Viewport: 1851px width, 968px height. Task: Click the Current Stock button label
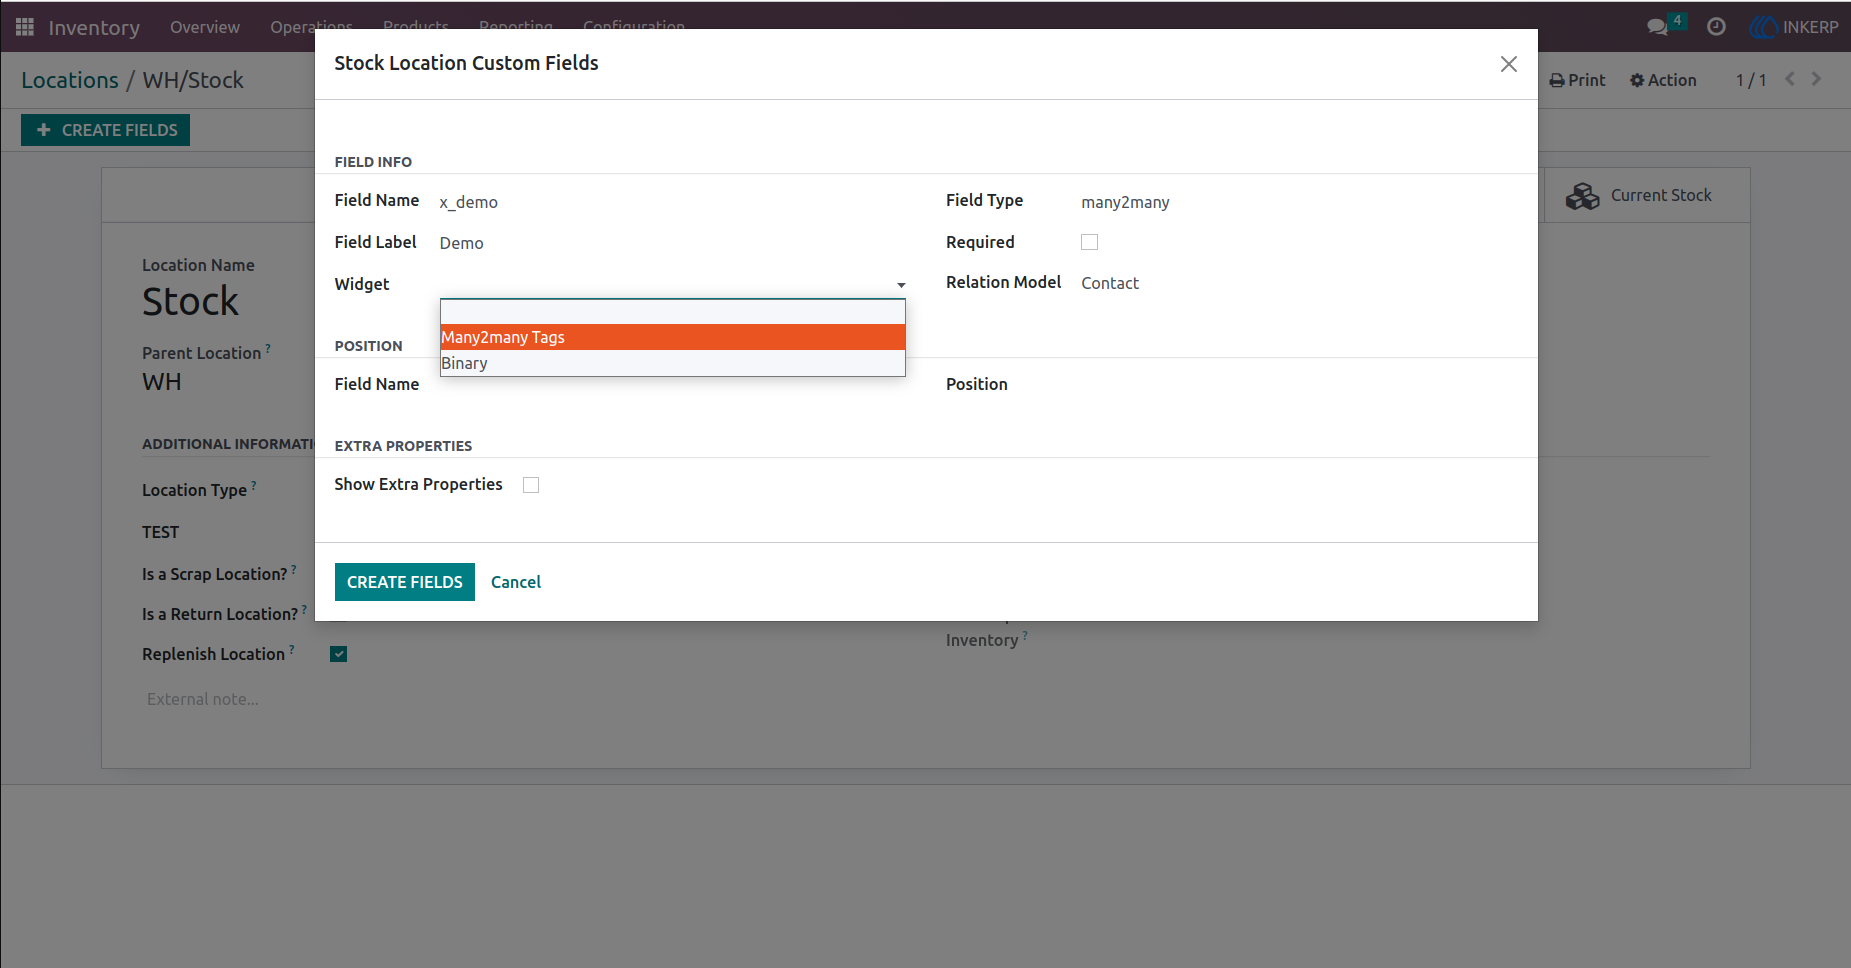point(1661,196)
